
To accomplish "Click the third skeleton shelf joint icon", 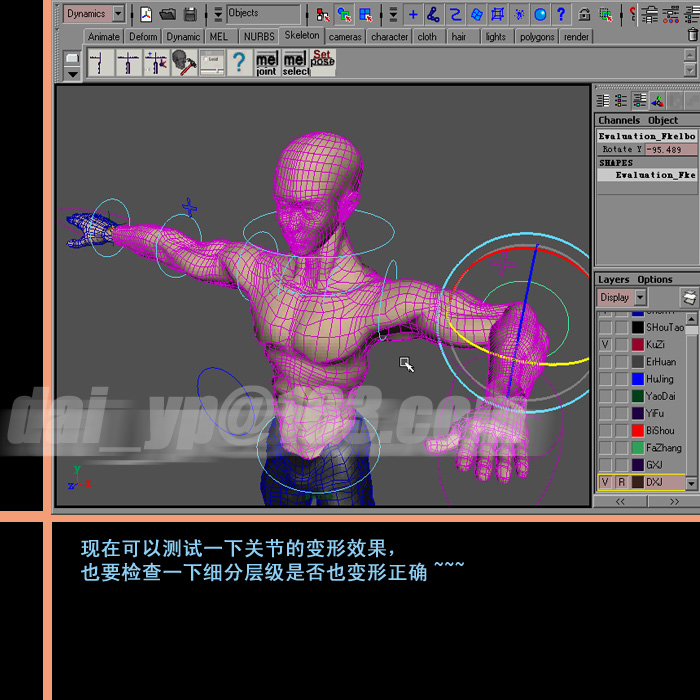I will (156, 62).
